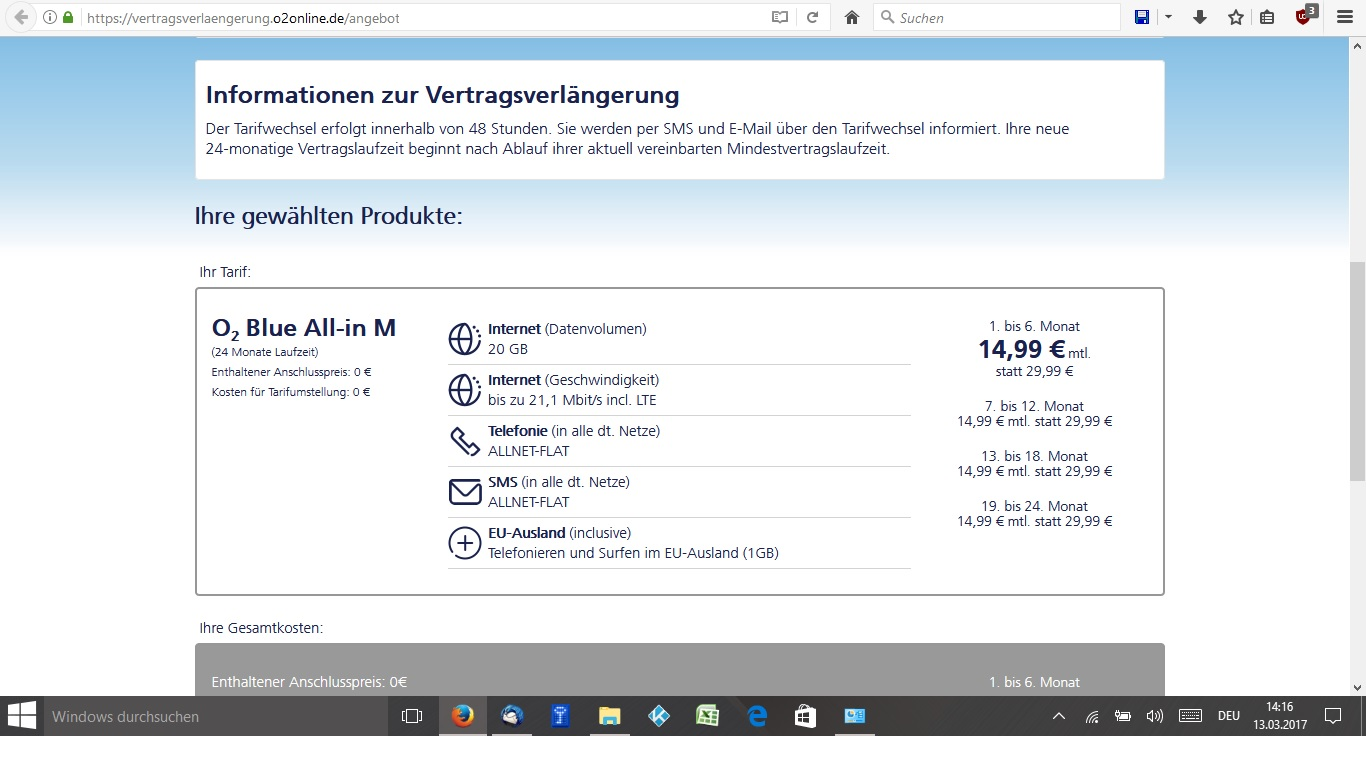
Task: Click the 'Informationen zur Vertragsverlängerung' heading
Action: [442, 95]
